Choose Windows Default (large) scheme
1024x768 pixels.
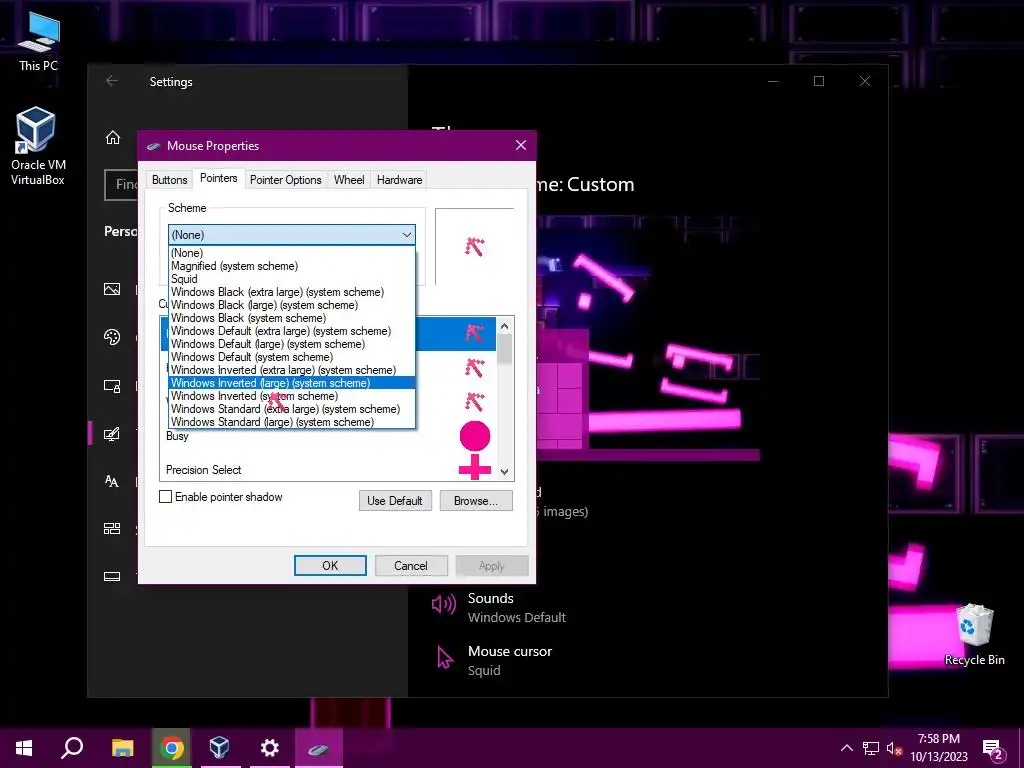point(291,344)
